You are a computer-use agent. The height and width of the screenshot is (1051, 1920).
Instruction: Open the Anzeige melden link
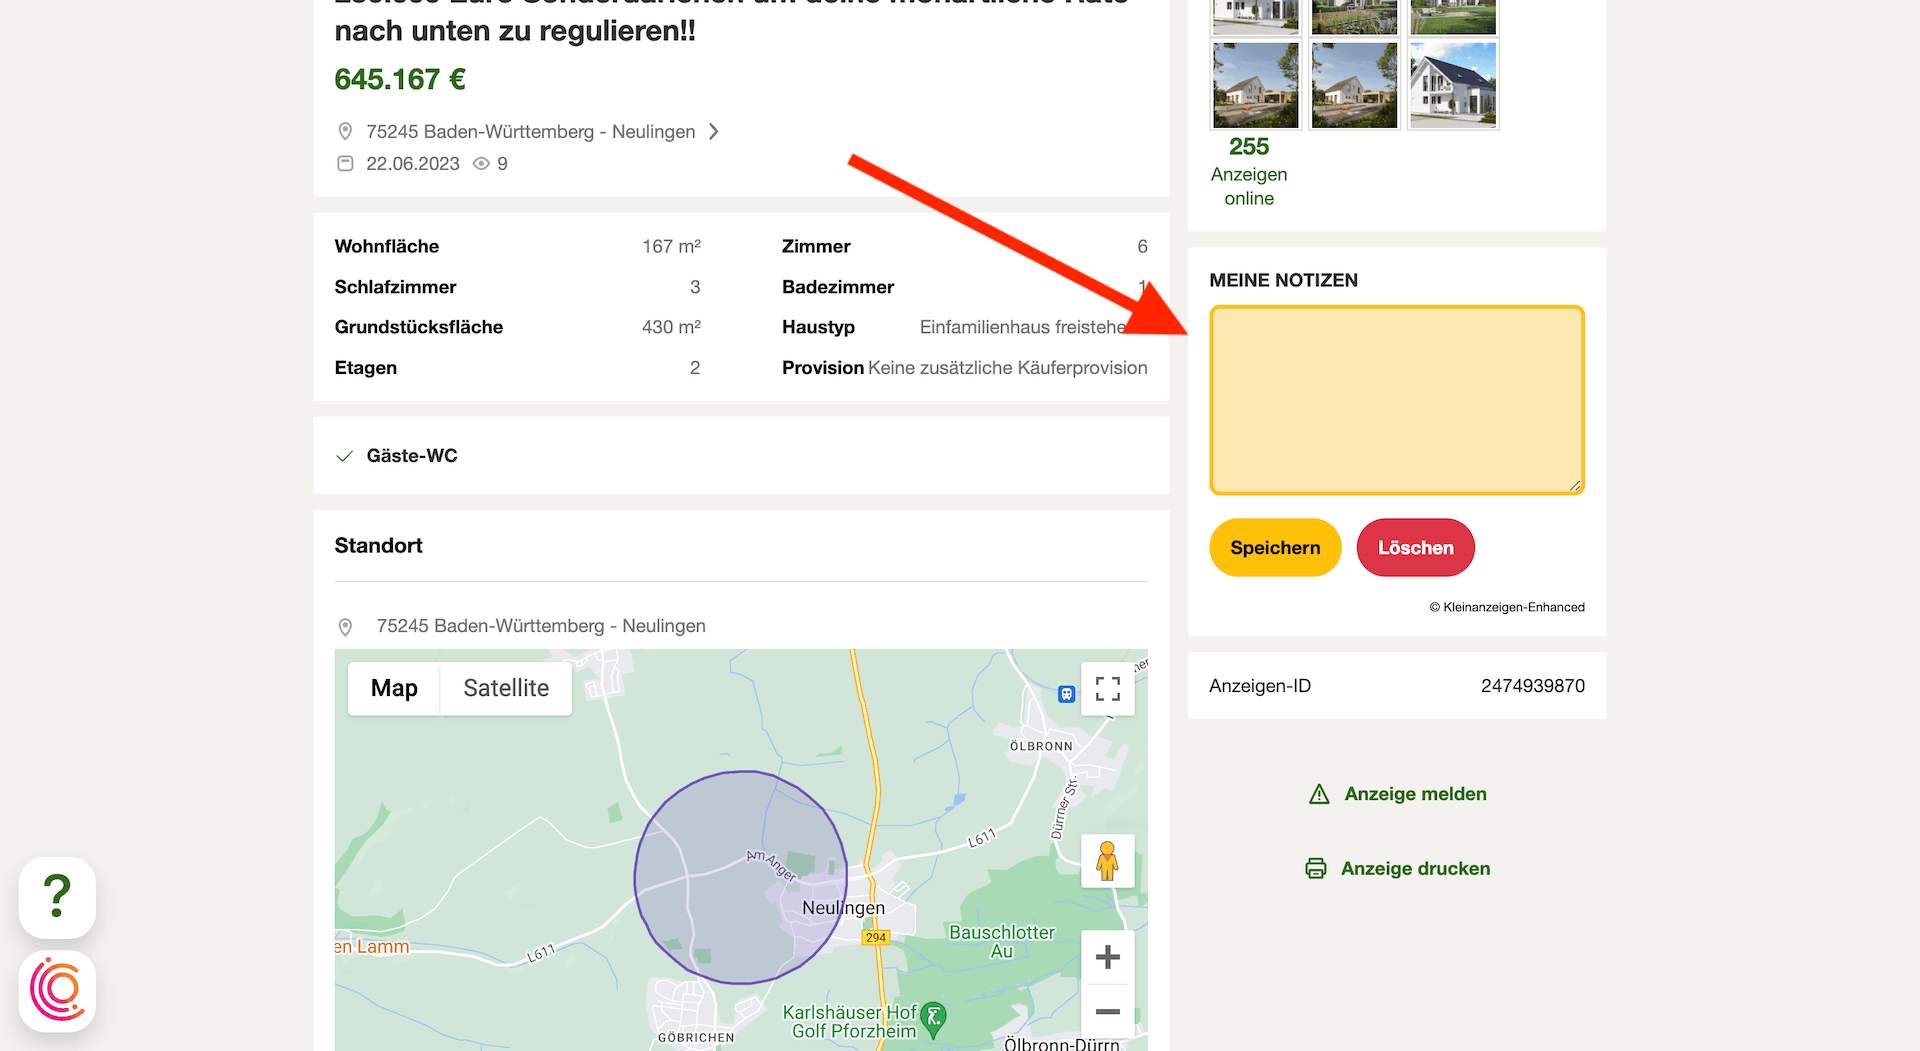pos(1415,793)
